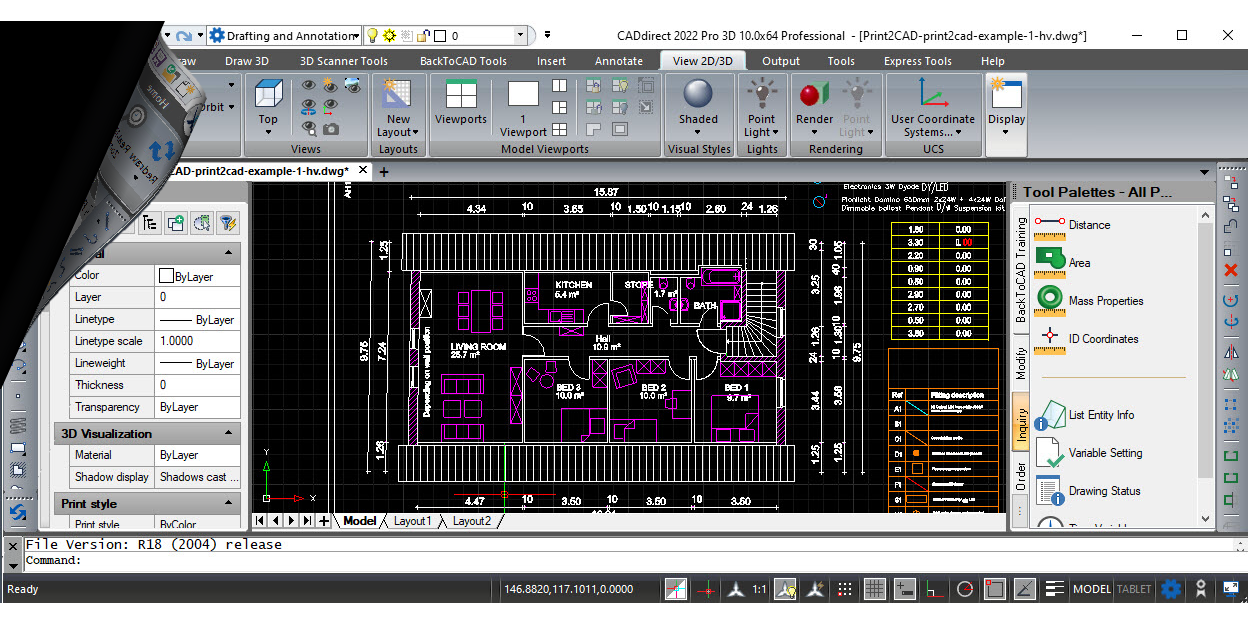Click the New Layout icon
The height and width of the screenshot is (624, 1248).
click(398, 95)
